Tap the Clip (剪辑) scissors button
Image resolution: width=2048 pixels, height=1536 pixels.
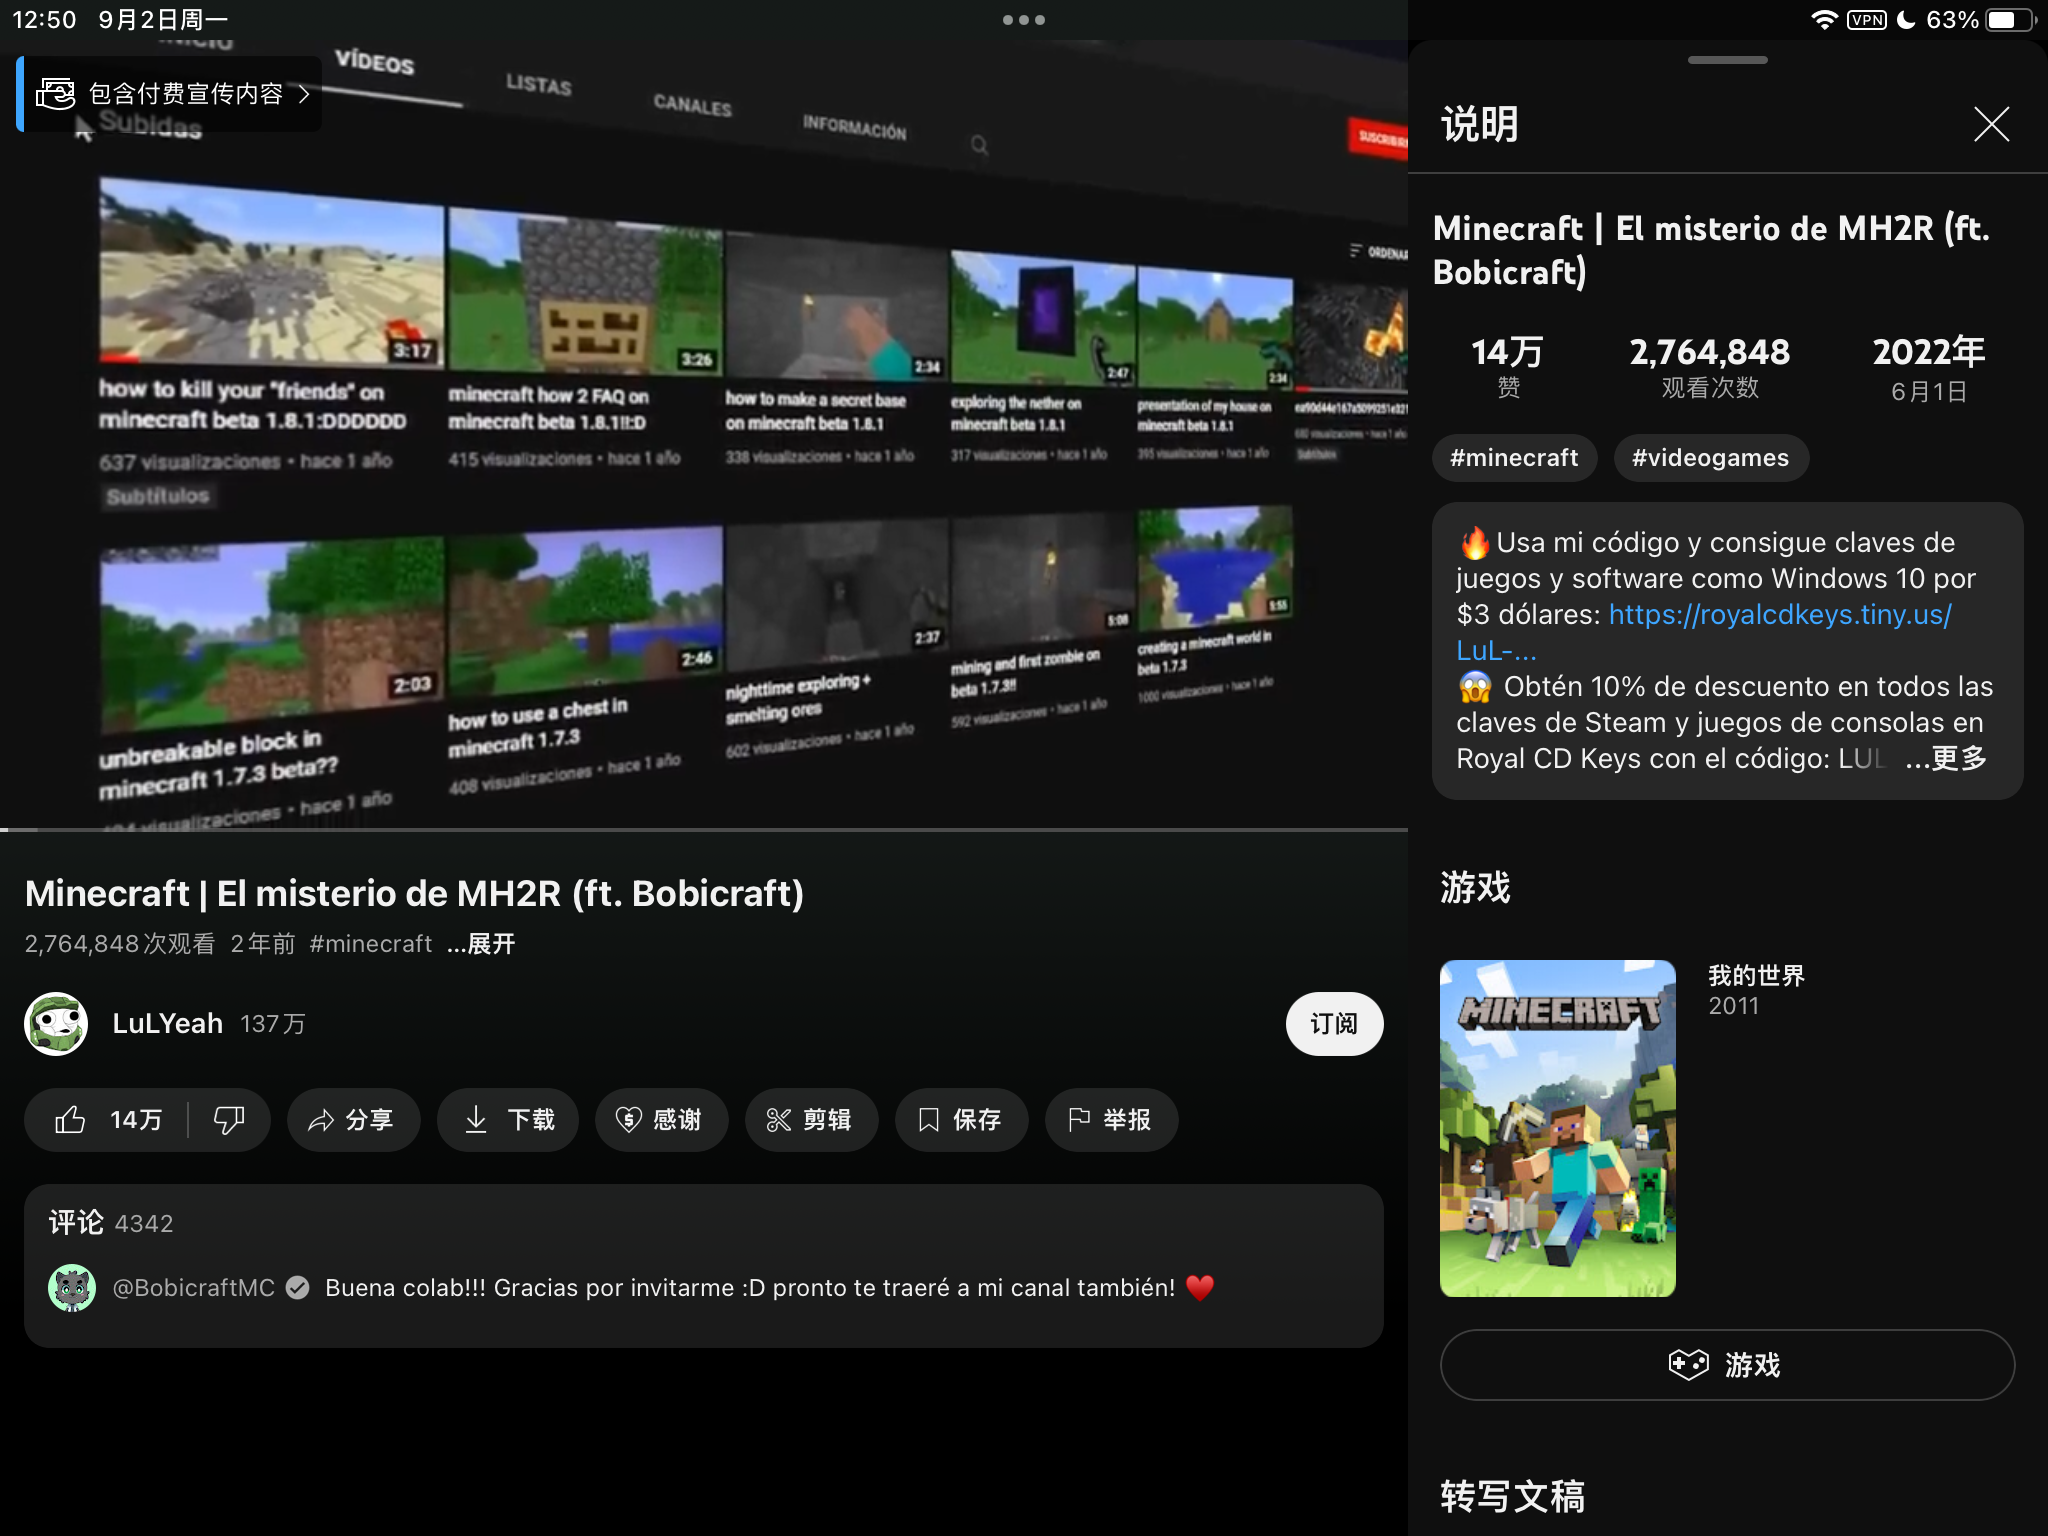tap(810, 1119)
